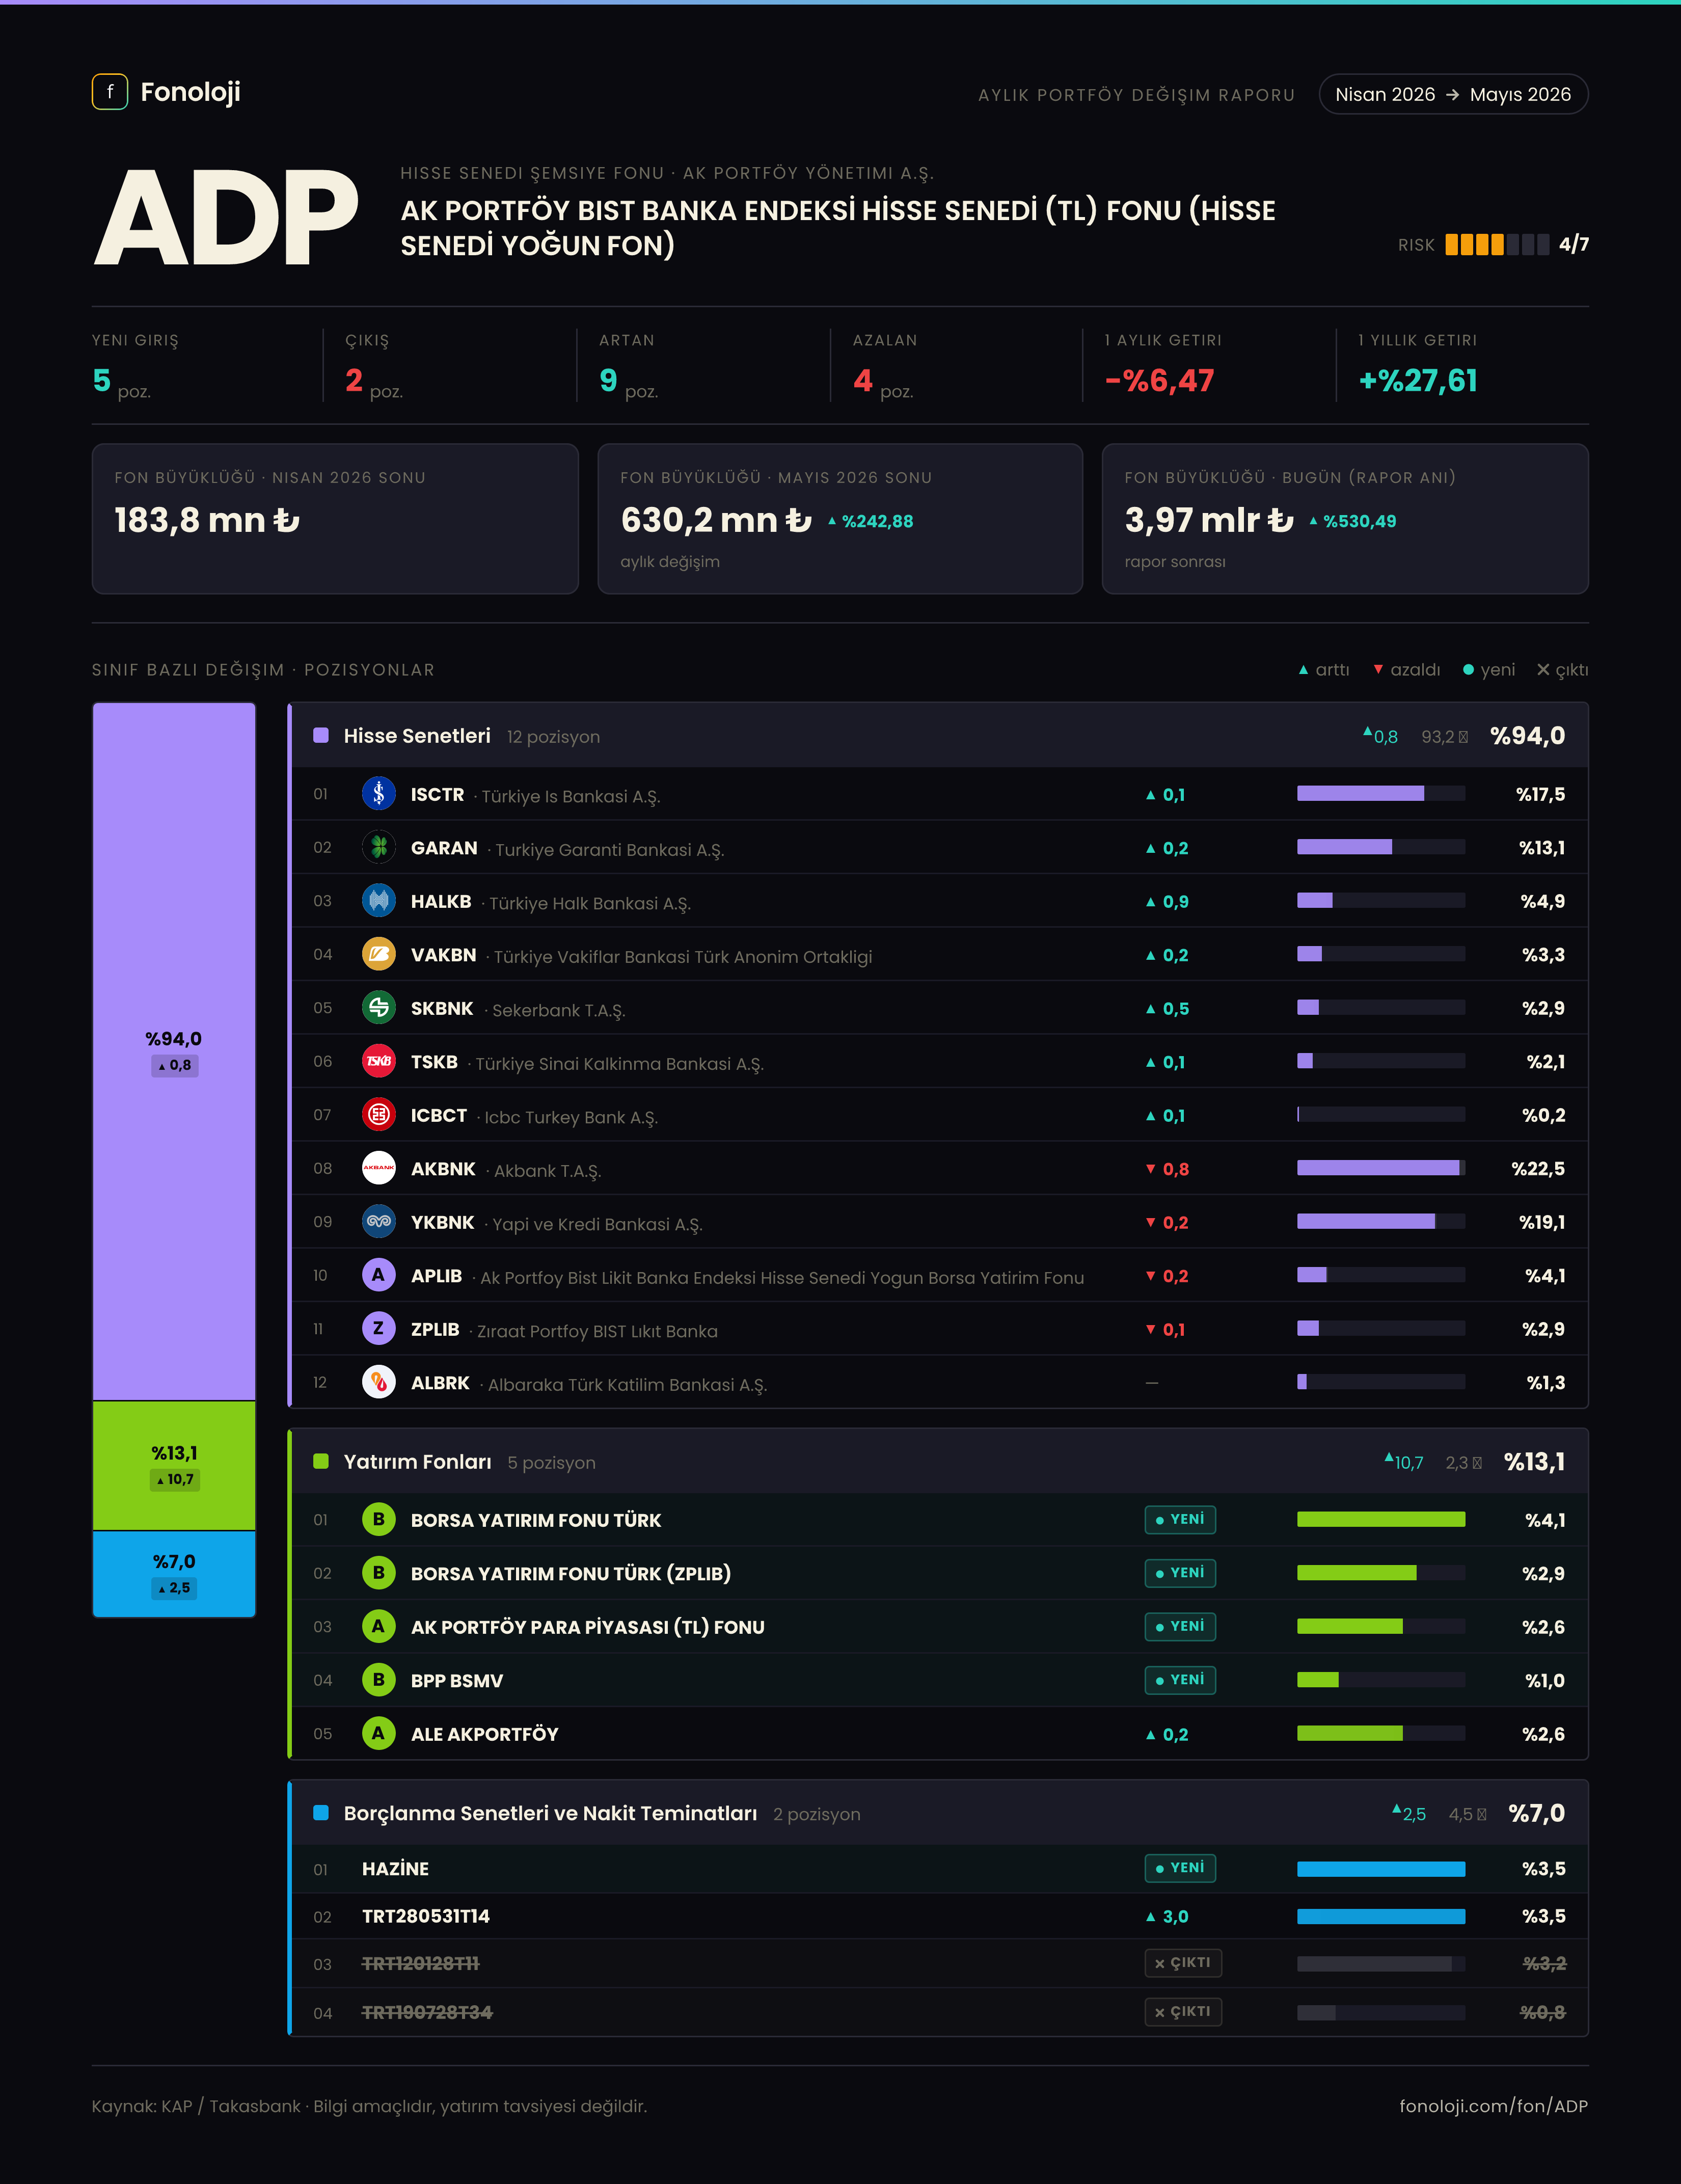Open the fonoloji.com/fon/ADP link

[1493, 2106]
